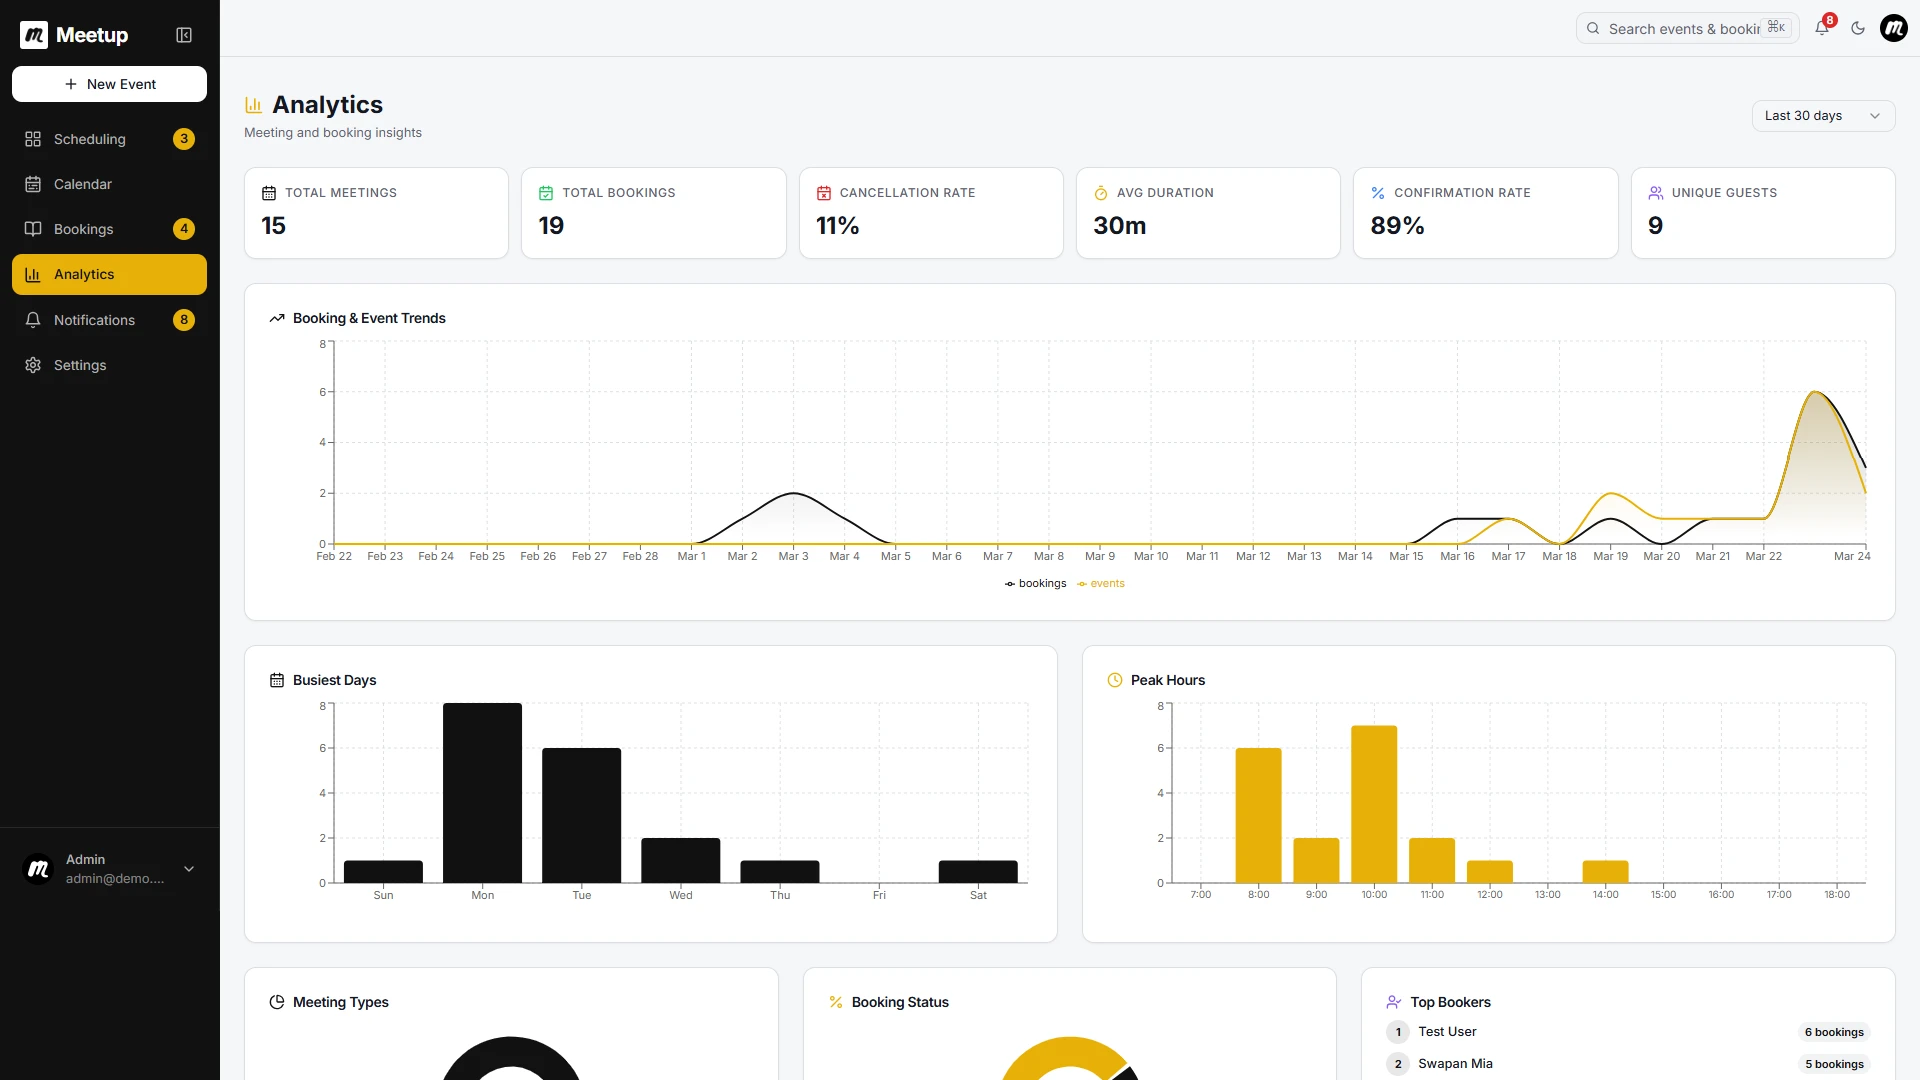Screen dimensions: 1920x1080
Task: Click the Notifications count badge 8 in sidebar
Action: pyautogui.click(x=184, y=320)
